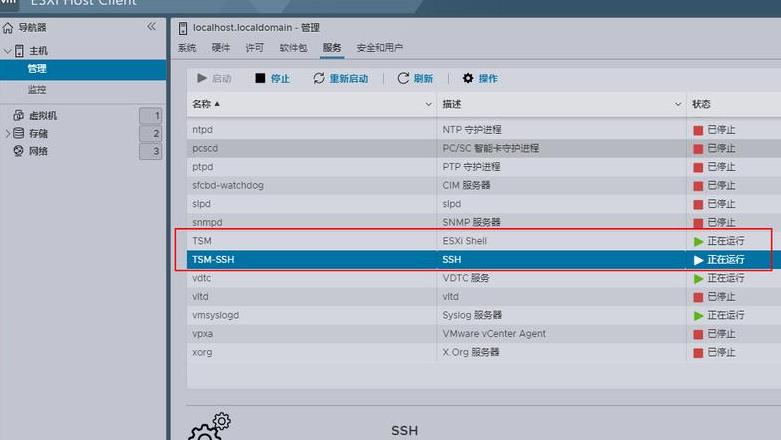Screen dimensions: 781x440
Task: Select the sfcbd-watchdog service row
Action: coord(484,185)
